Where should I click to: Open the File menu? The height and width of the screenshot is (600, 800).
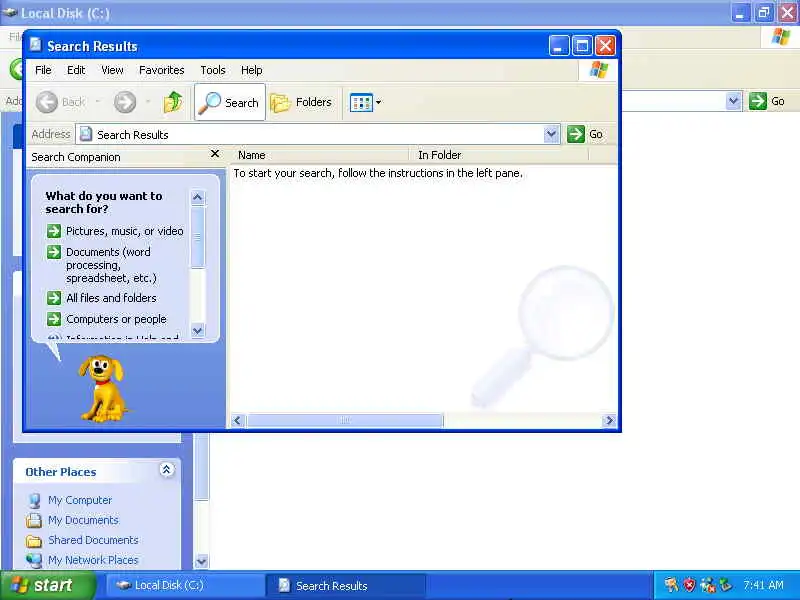(x=43, y=70)
